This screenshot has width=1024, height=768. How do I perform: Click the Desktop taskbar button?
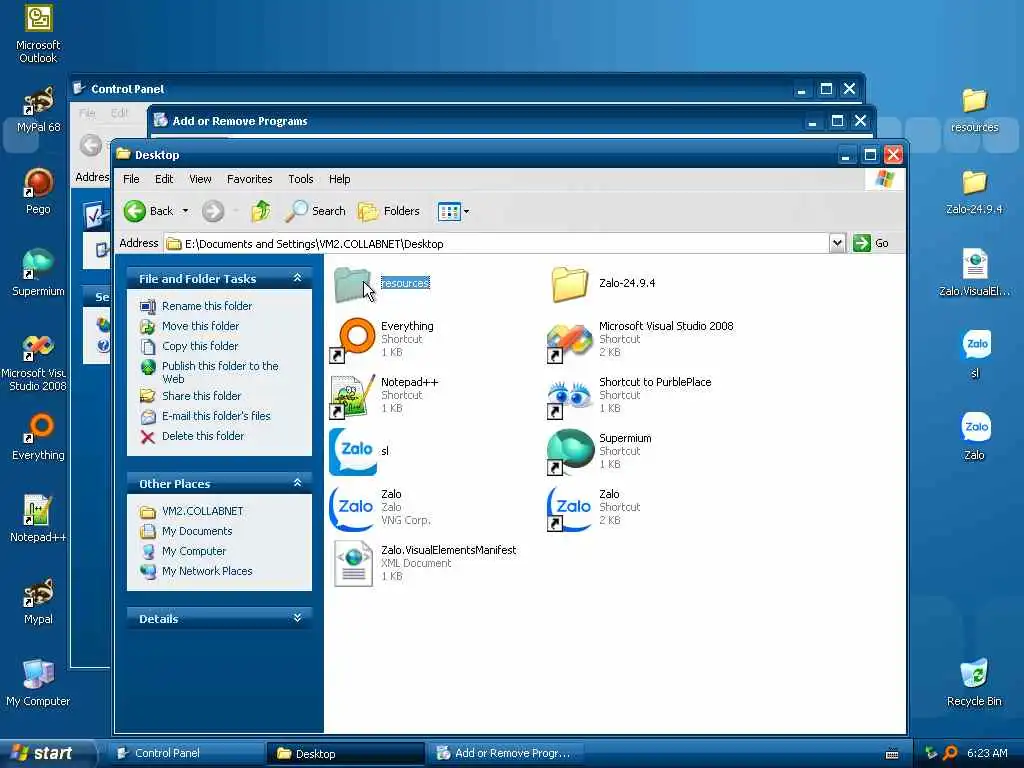(x=345, y=753)
